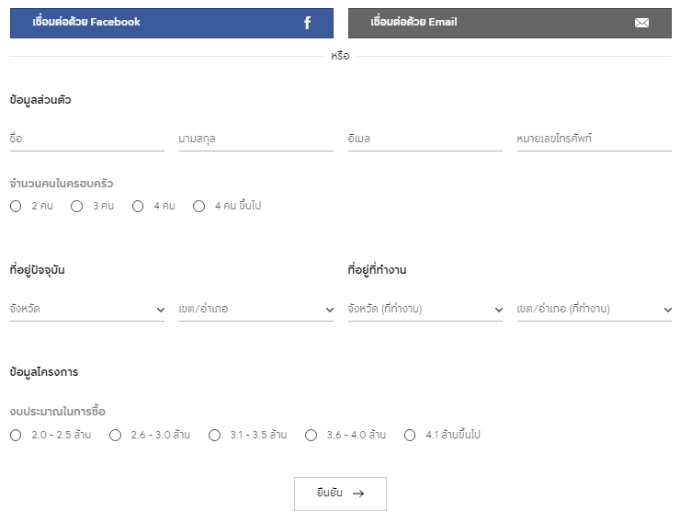The image size is (680, 520).
Task: Select budget 3.1 - 3.5 ล้าน
Action: [x=214, y=435]
